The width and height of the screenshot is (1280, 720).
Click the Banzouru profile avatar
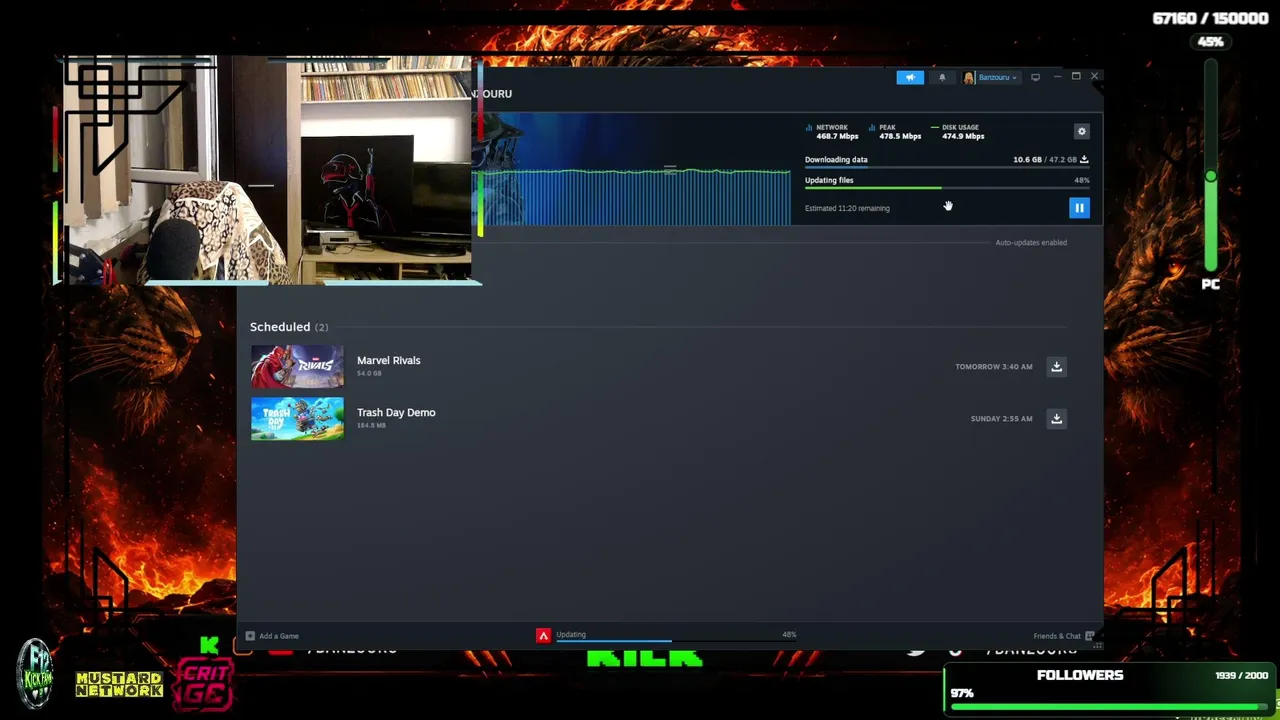click(x=969, y=78)
